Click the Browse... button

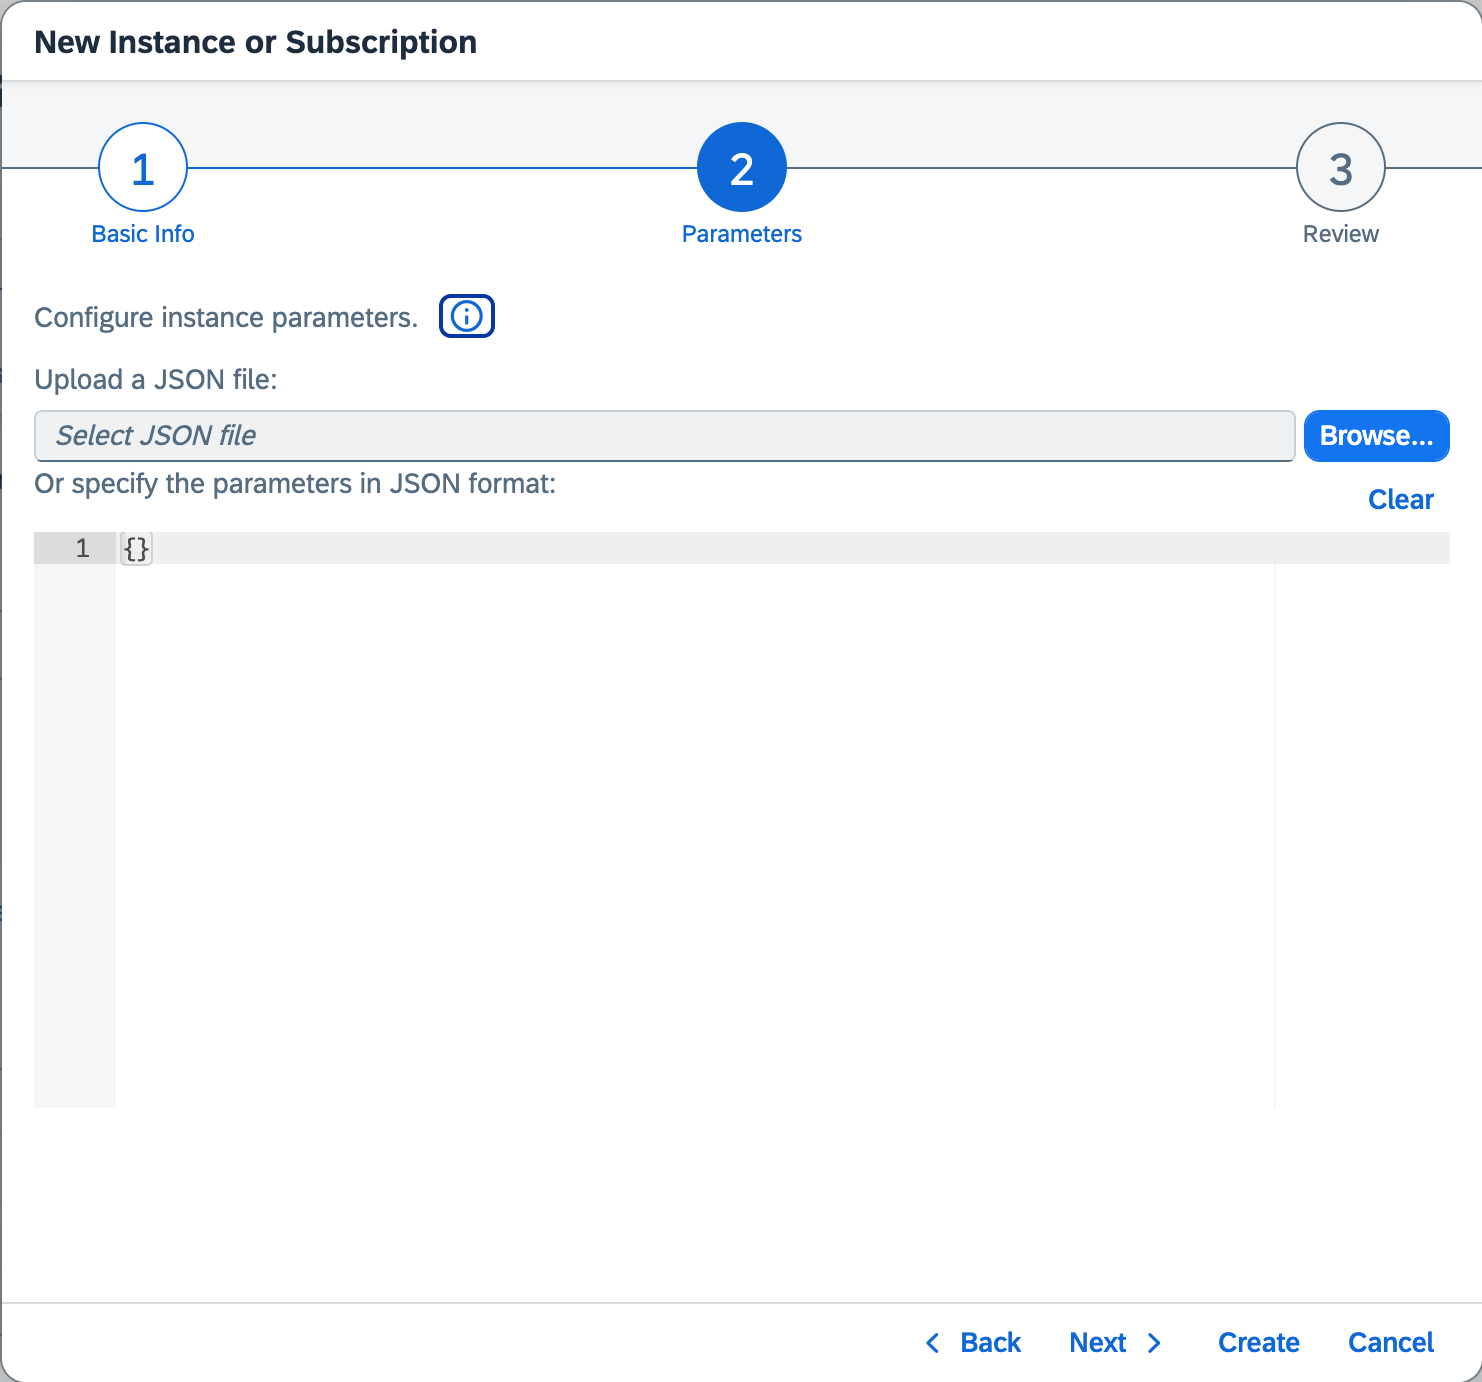1376,436
